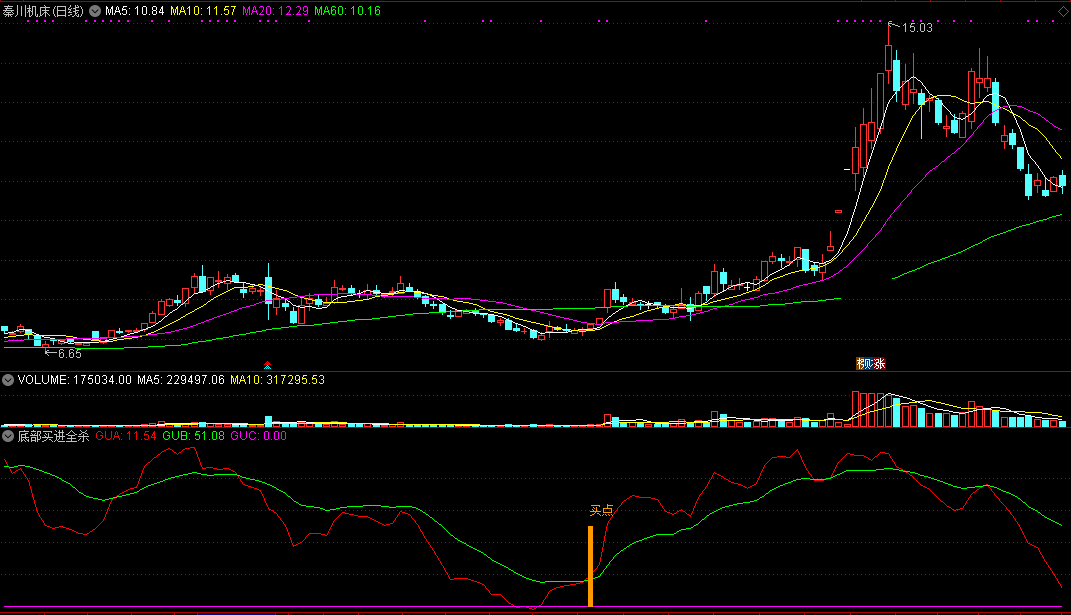This screenshot has height=615, width=1071.
Task: Select the GUC: 0.00 value
Action: pyautogui.click(x=259, y=436)
